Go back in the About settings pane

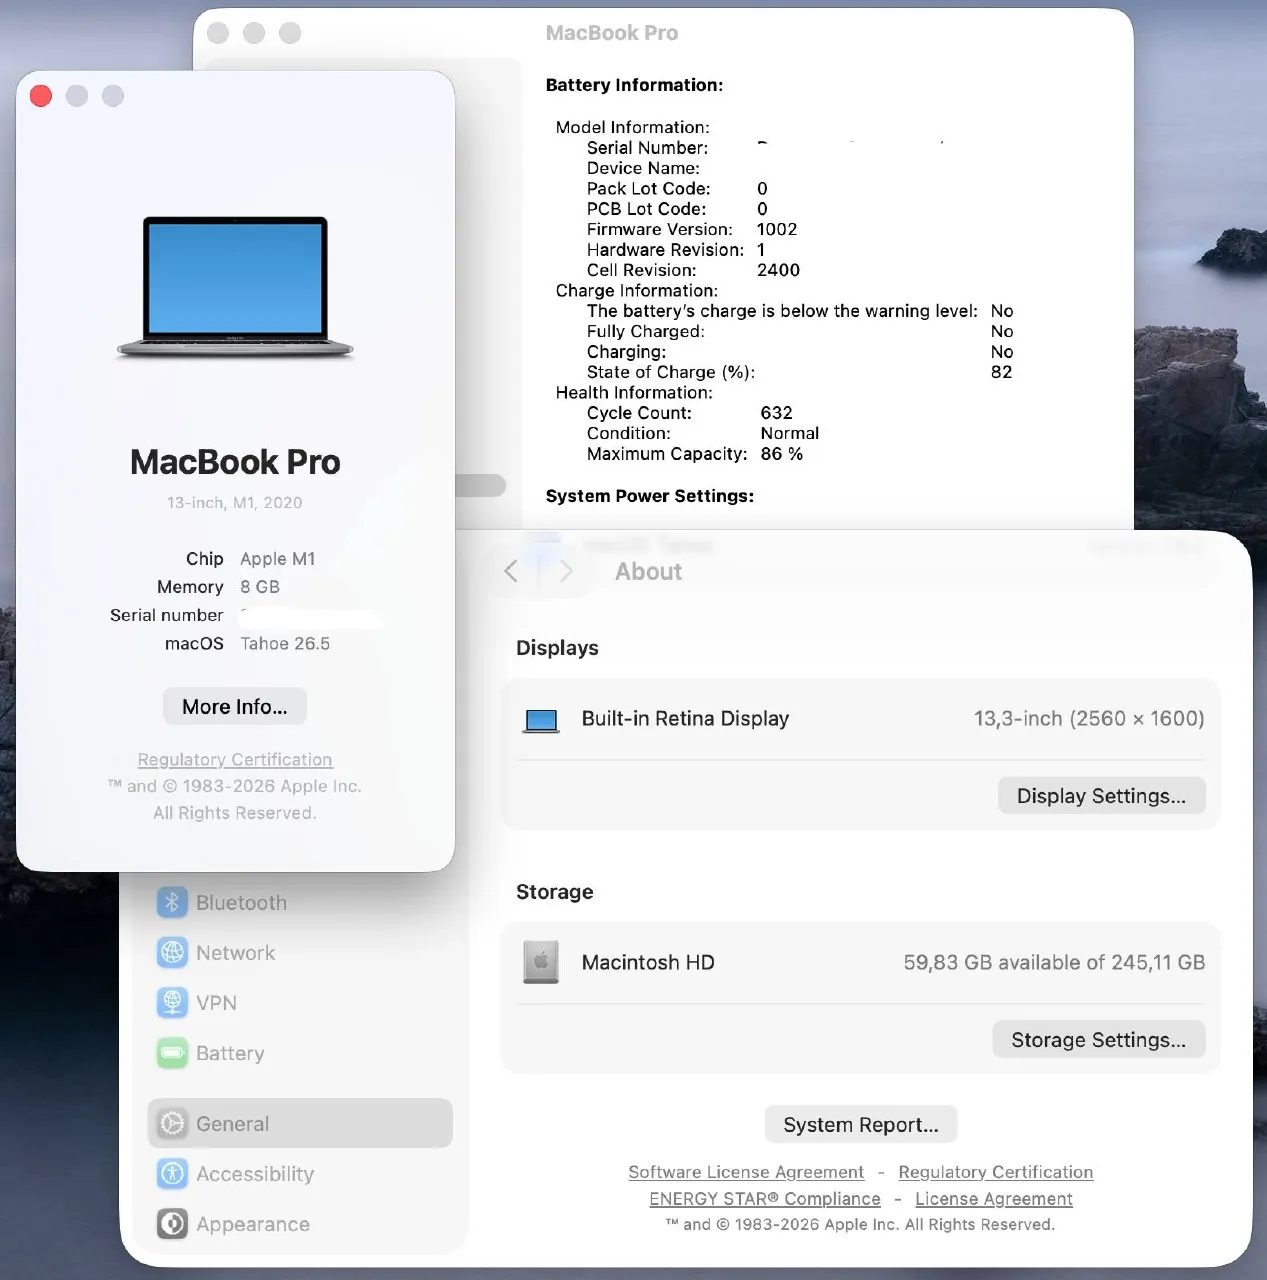pos(511,571)
